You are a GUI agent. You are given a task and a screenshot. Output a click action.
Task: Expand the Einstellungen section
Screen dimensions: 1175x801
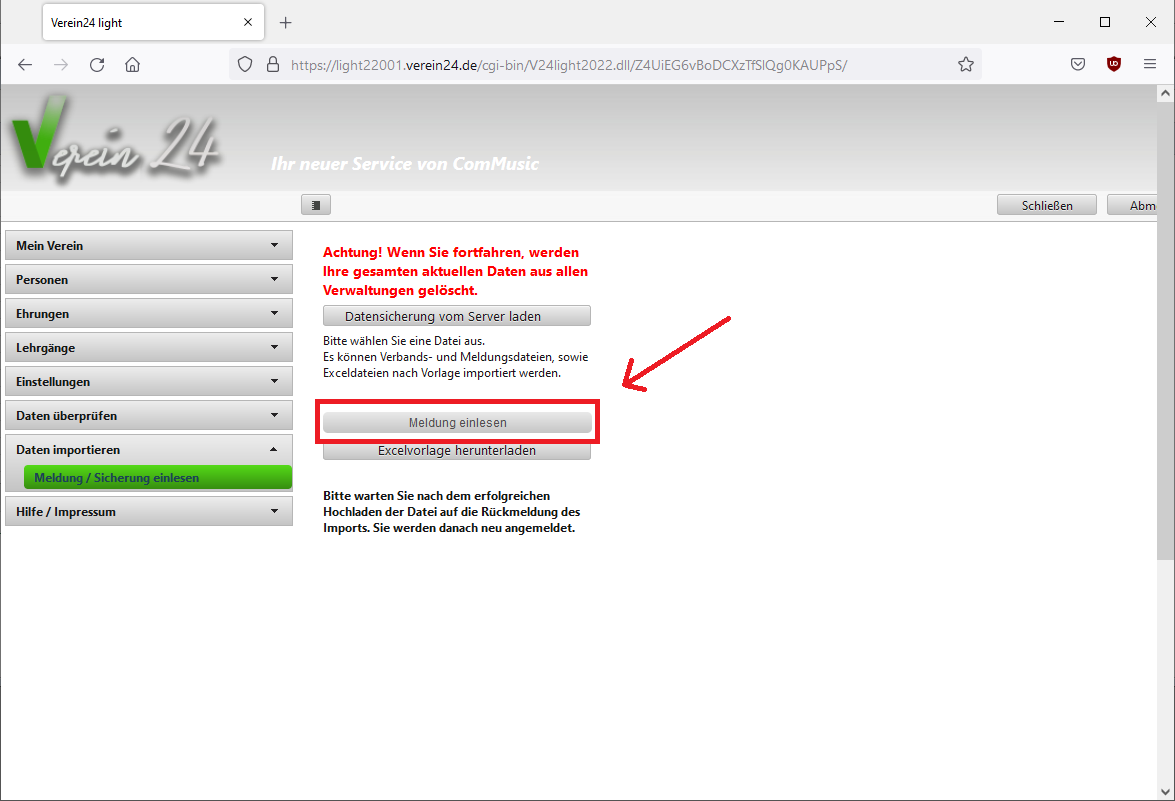tap(148, 381)
